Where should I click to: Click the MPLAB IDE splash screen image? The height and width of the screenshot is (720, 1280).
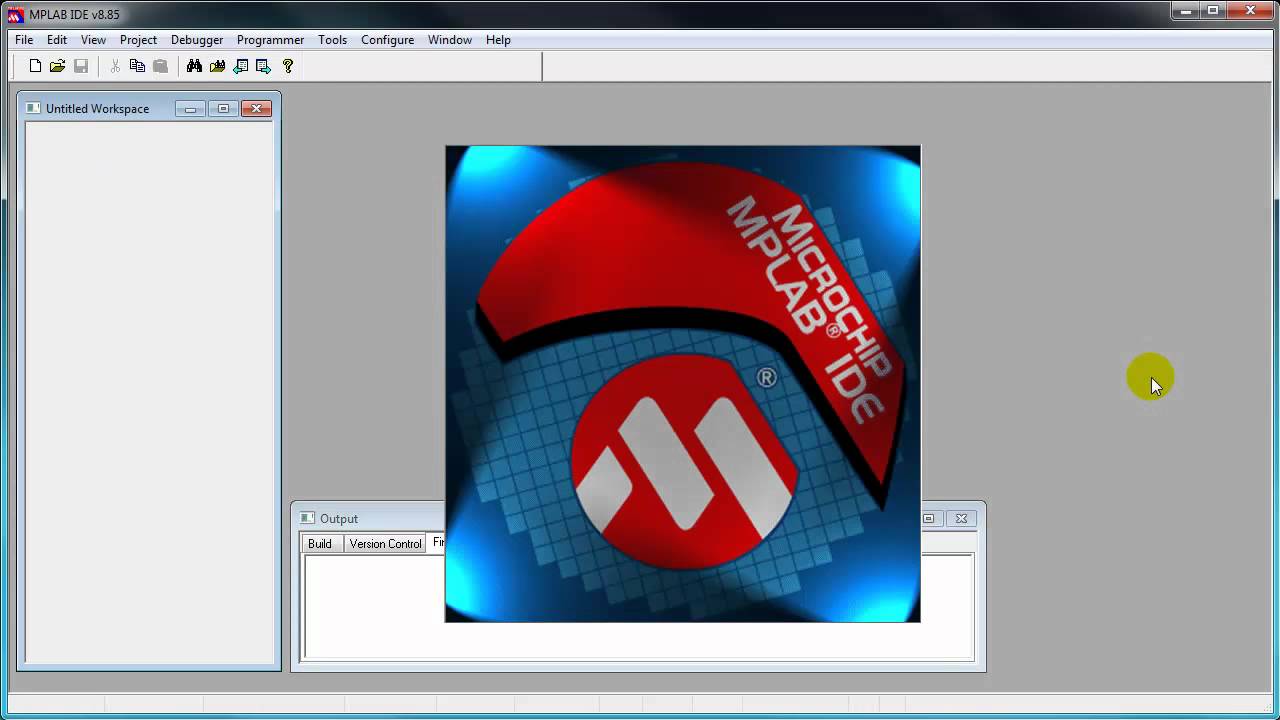click(x=683, y=384)
